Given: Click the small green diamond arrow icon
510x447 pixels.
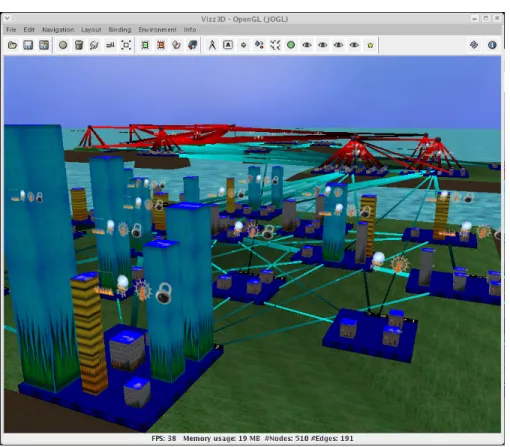Looking at the screenshot, I should pyautogui.click(x=244, y=45).
